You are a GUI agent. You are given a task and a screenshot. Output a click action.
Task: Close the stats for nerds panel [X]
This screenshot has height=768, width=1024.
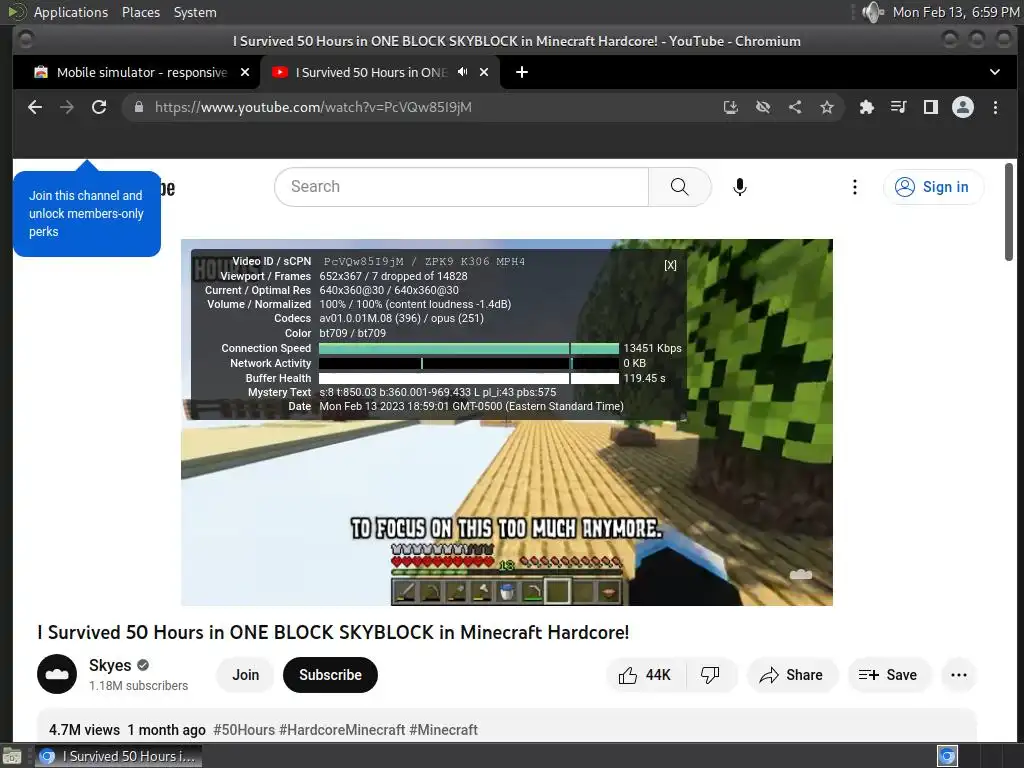670,265
